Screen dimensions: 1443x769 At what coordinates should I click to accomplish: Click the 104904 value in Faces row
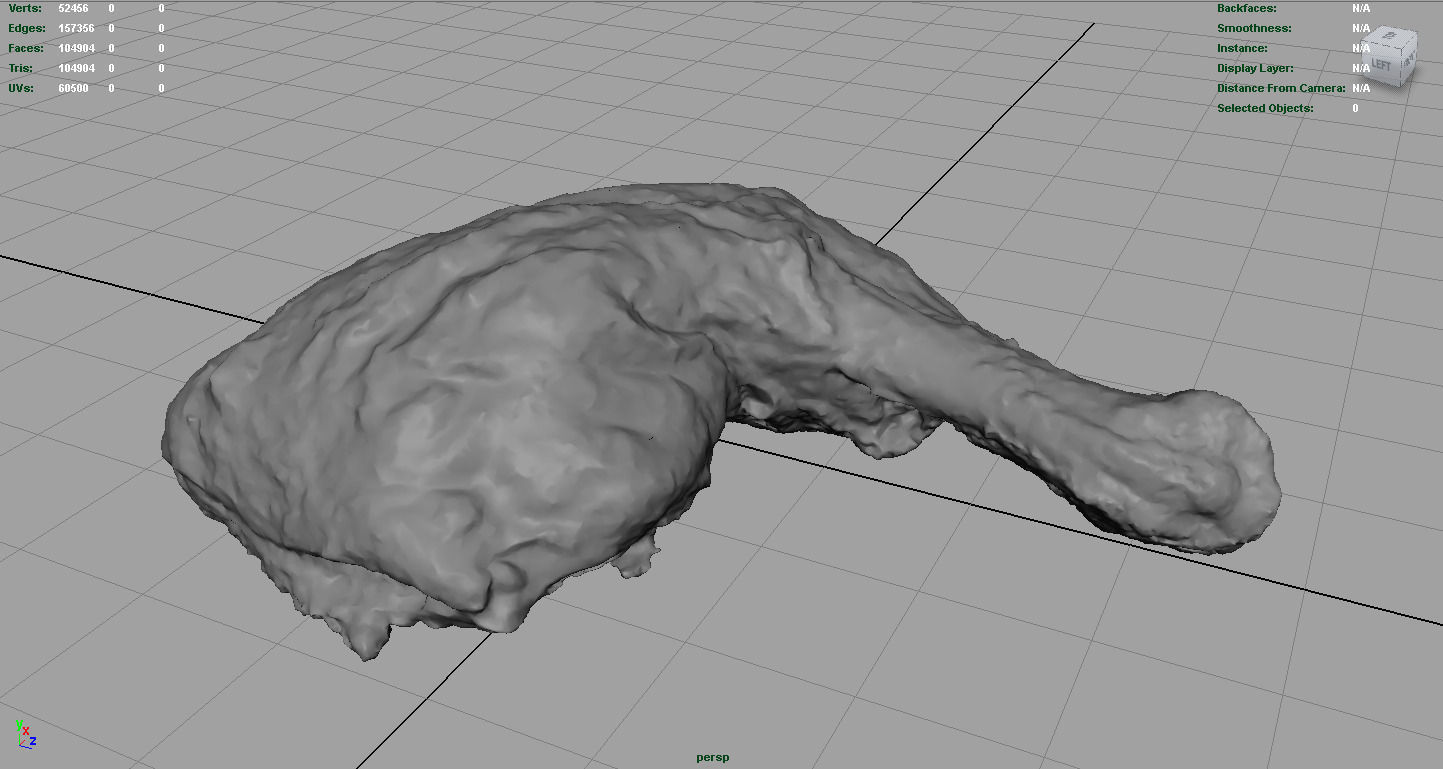click(x=76, y=48)
